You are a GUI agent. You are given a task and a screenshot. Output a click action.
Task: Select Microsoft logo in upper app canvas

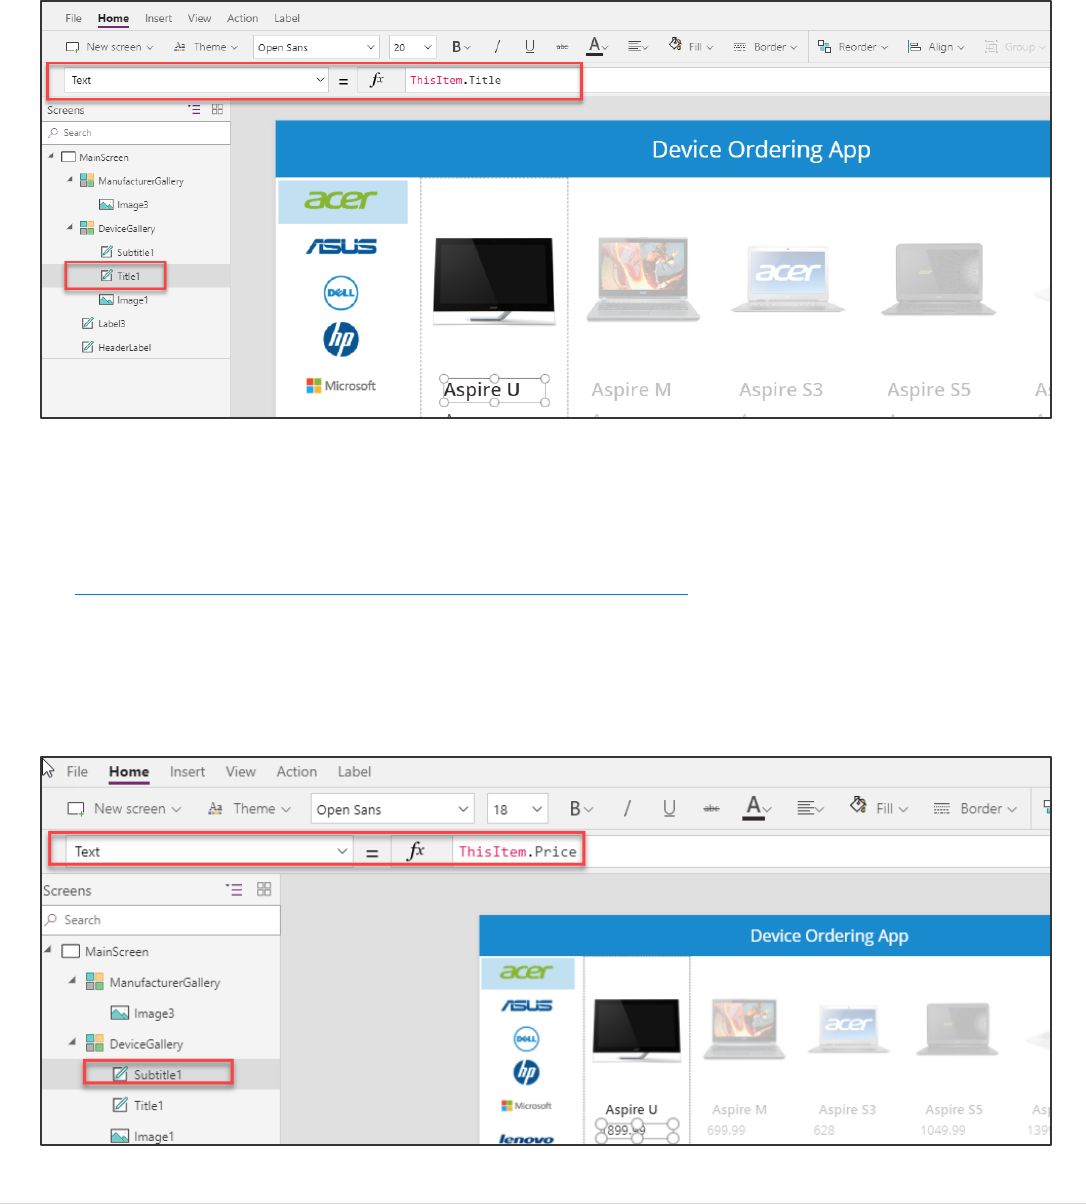click(341, 386)
